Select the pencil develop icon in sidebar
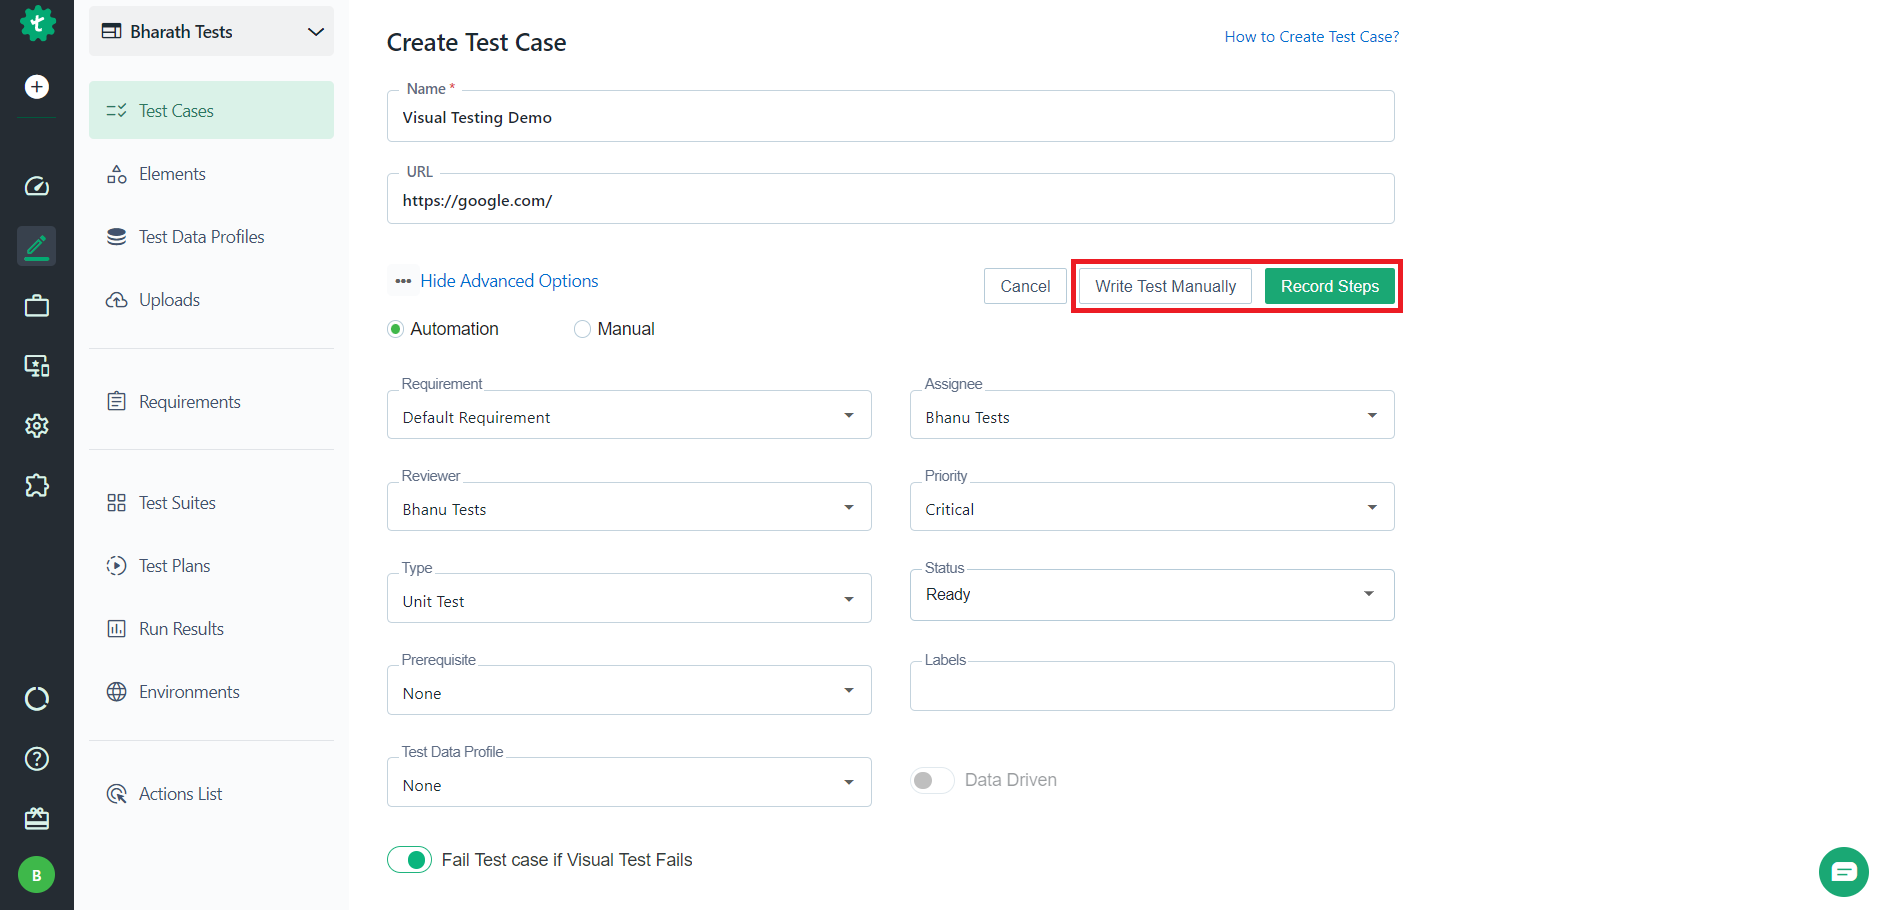This screenshot has width=1890, height=910. [37, 246]
